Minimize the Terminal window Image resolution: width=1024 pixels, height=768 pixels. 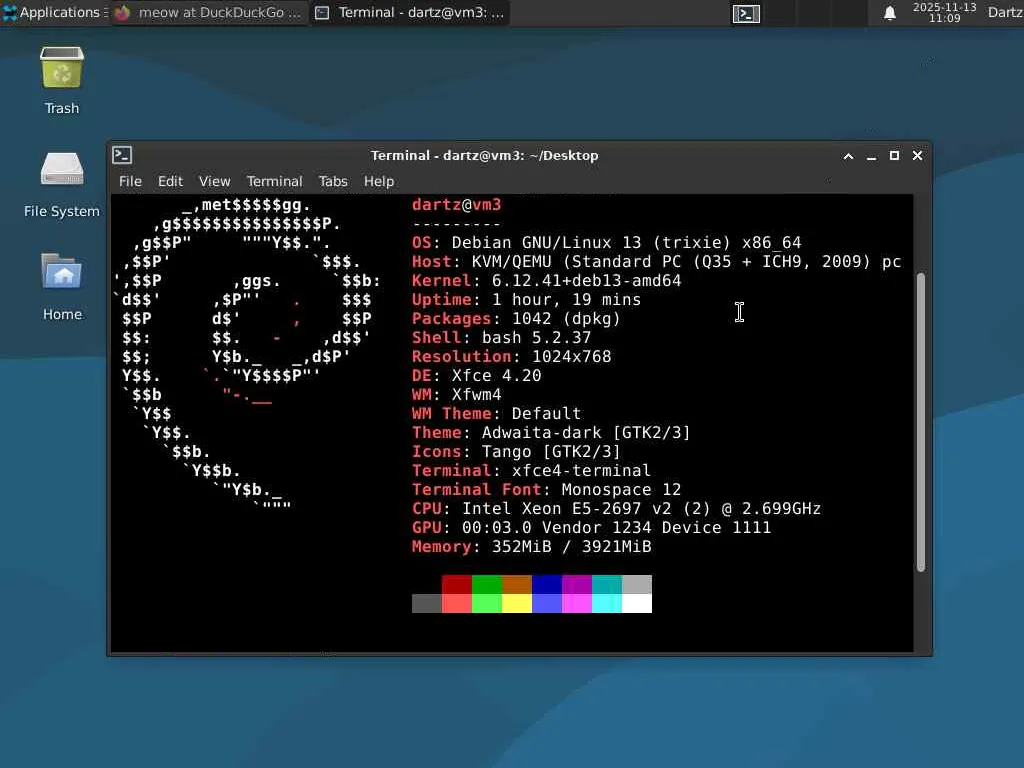[871, 156]
